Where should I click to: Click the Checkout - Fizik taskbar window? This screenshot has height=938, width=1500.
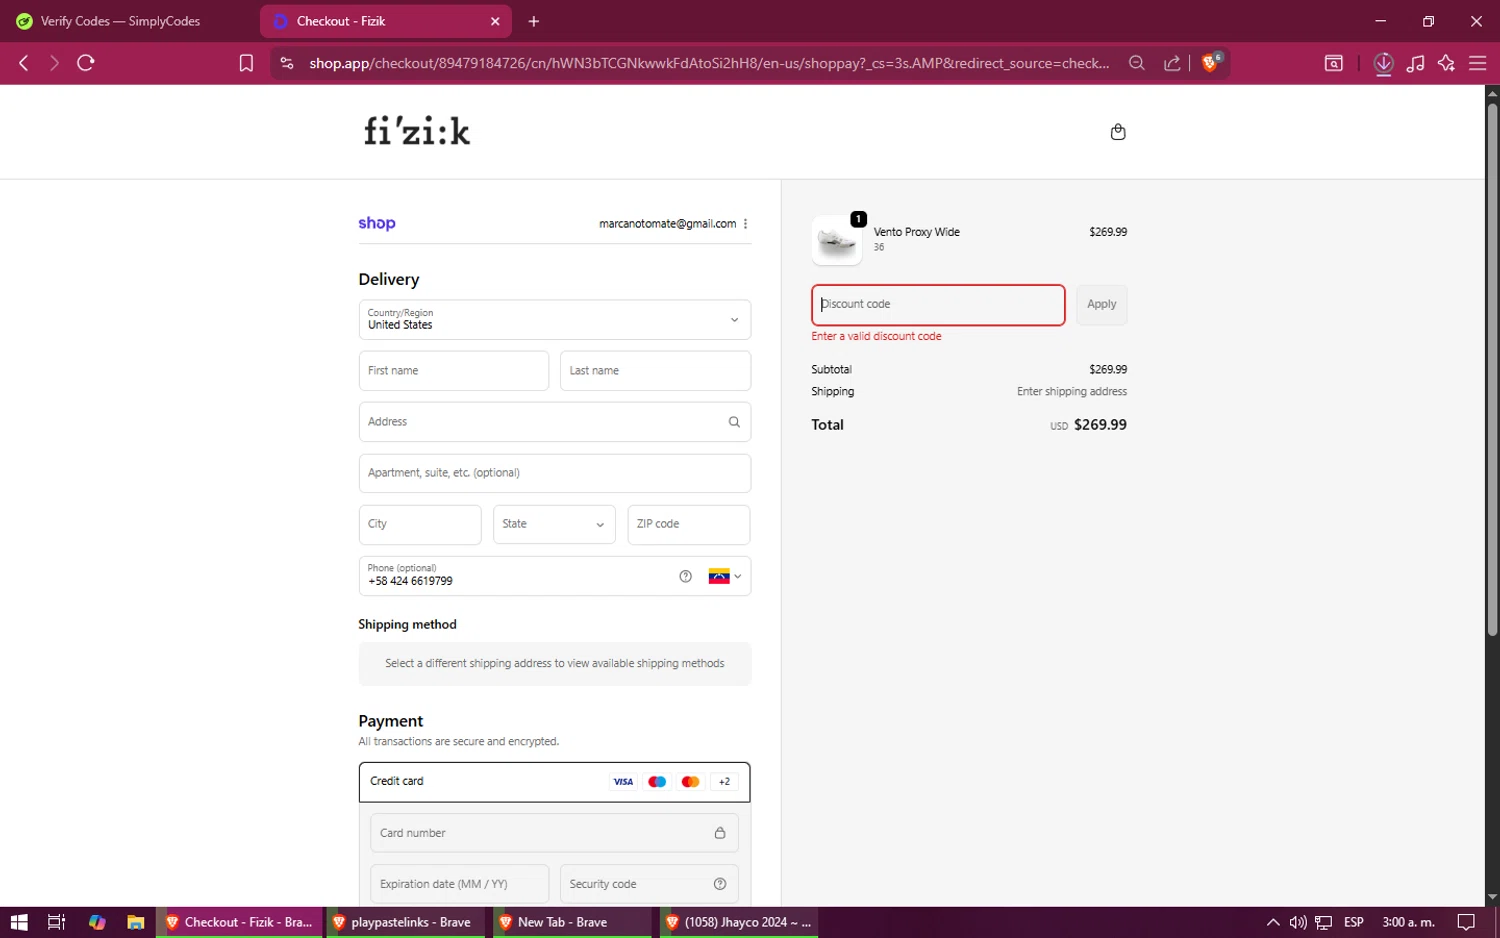tap(240, 922)
